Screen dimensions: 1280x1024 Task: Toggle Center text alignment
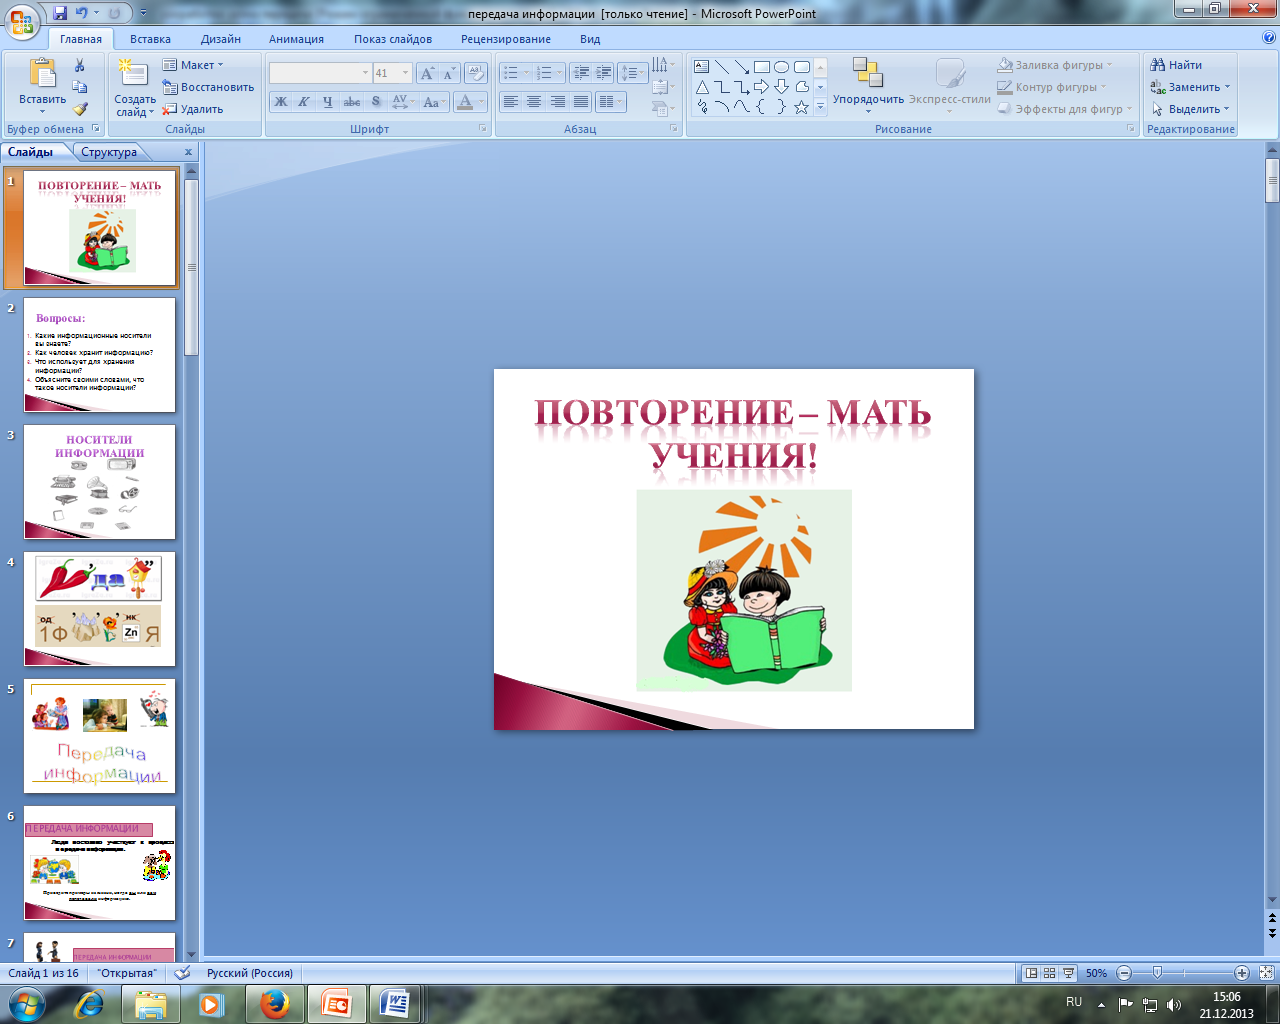point(534,102)
